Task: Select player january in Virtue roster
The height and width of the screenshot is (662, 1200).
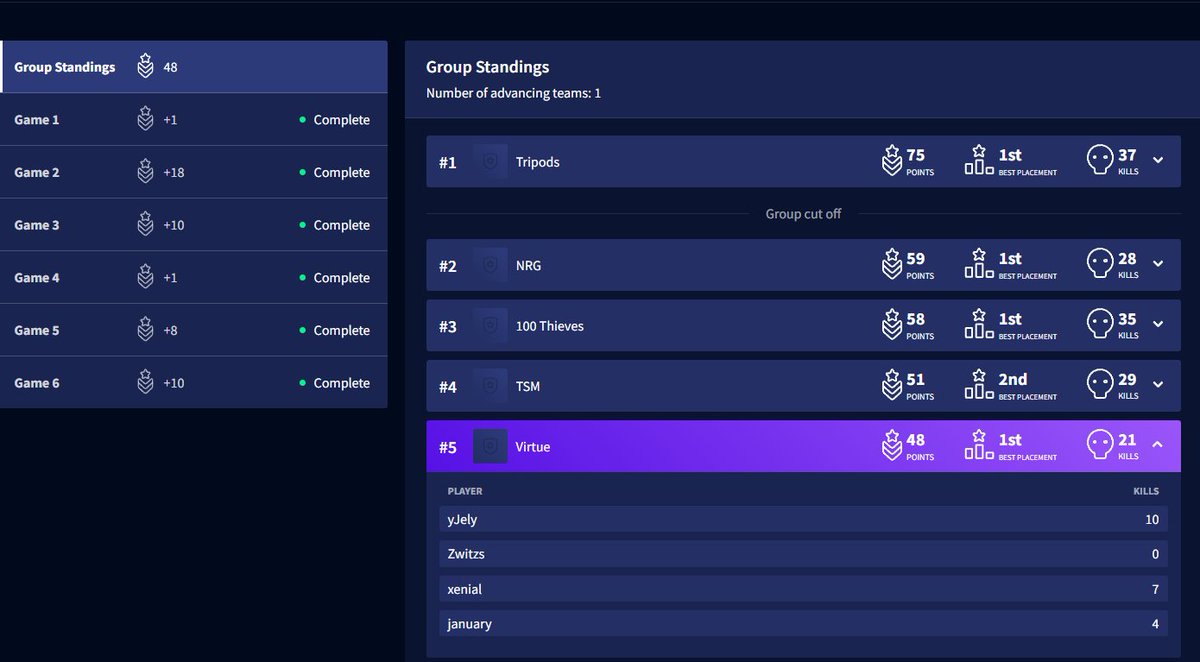Action: pyautogui.click(x=803, y=624)
